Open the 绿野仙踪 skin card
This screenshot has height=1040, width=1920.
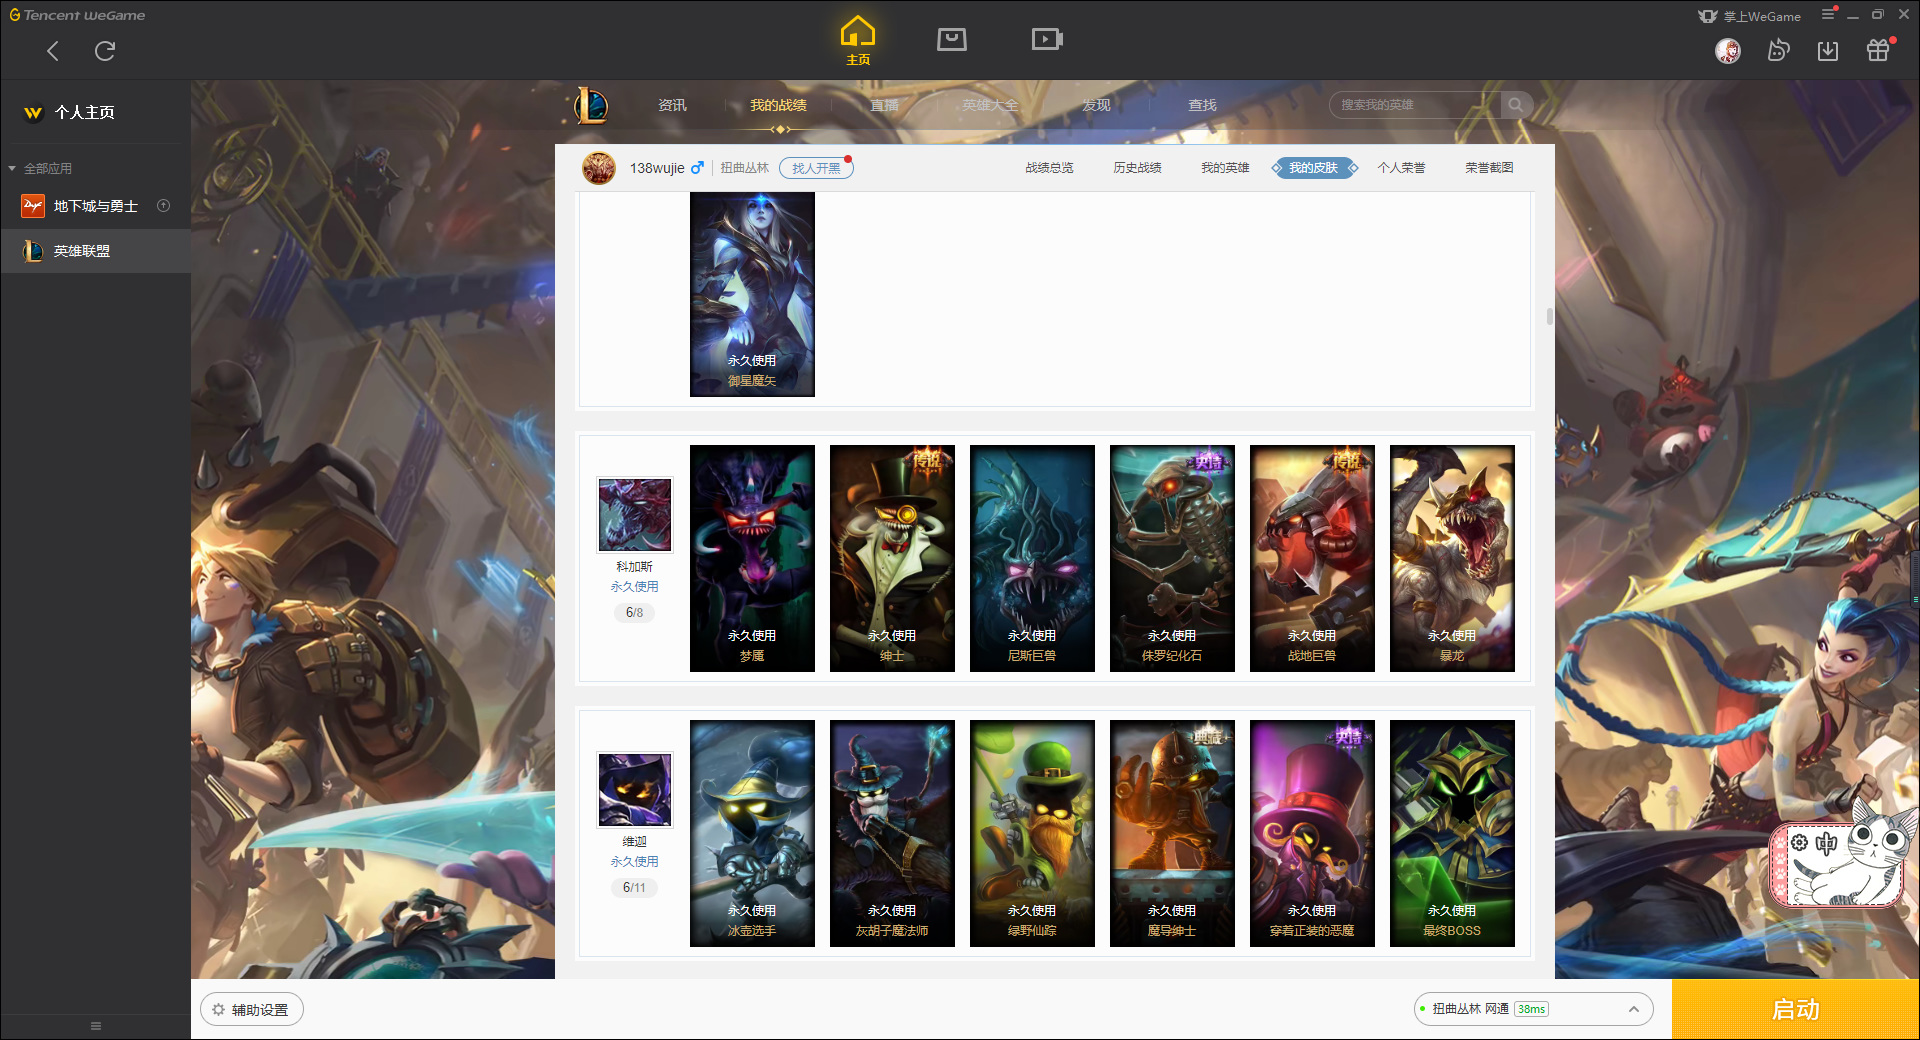click(x=1032, y=833)
